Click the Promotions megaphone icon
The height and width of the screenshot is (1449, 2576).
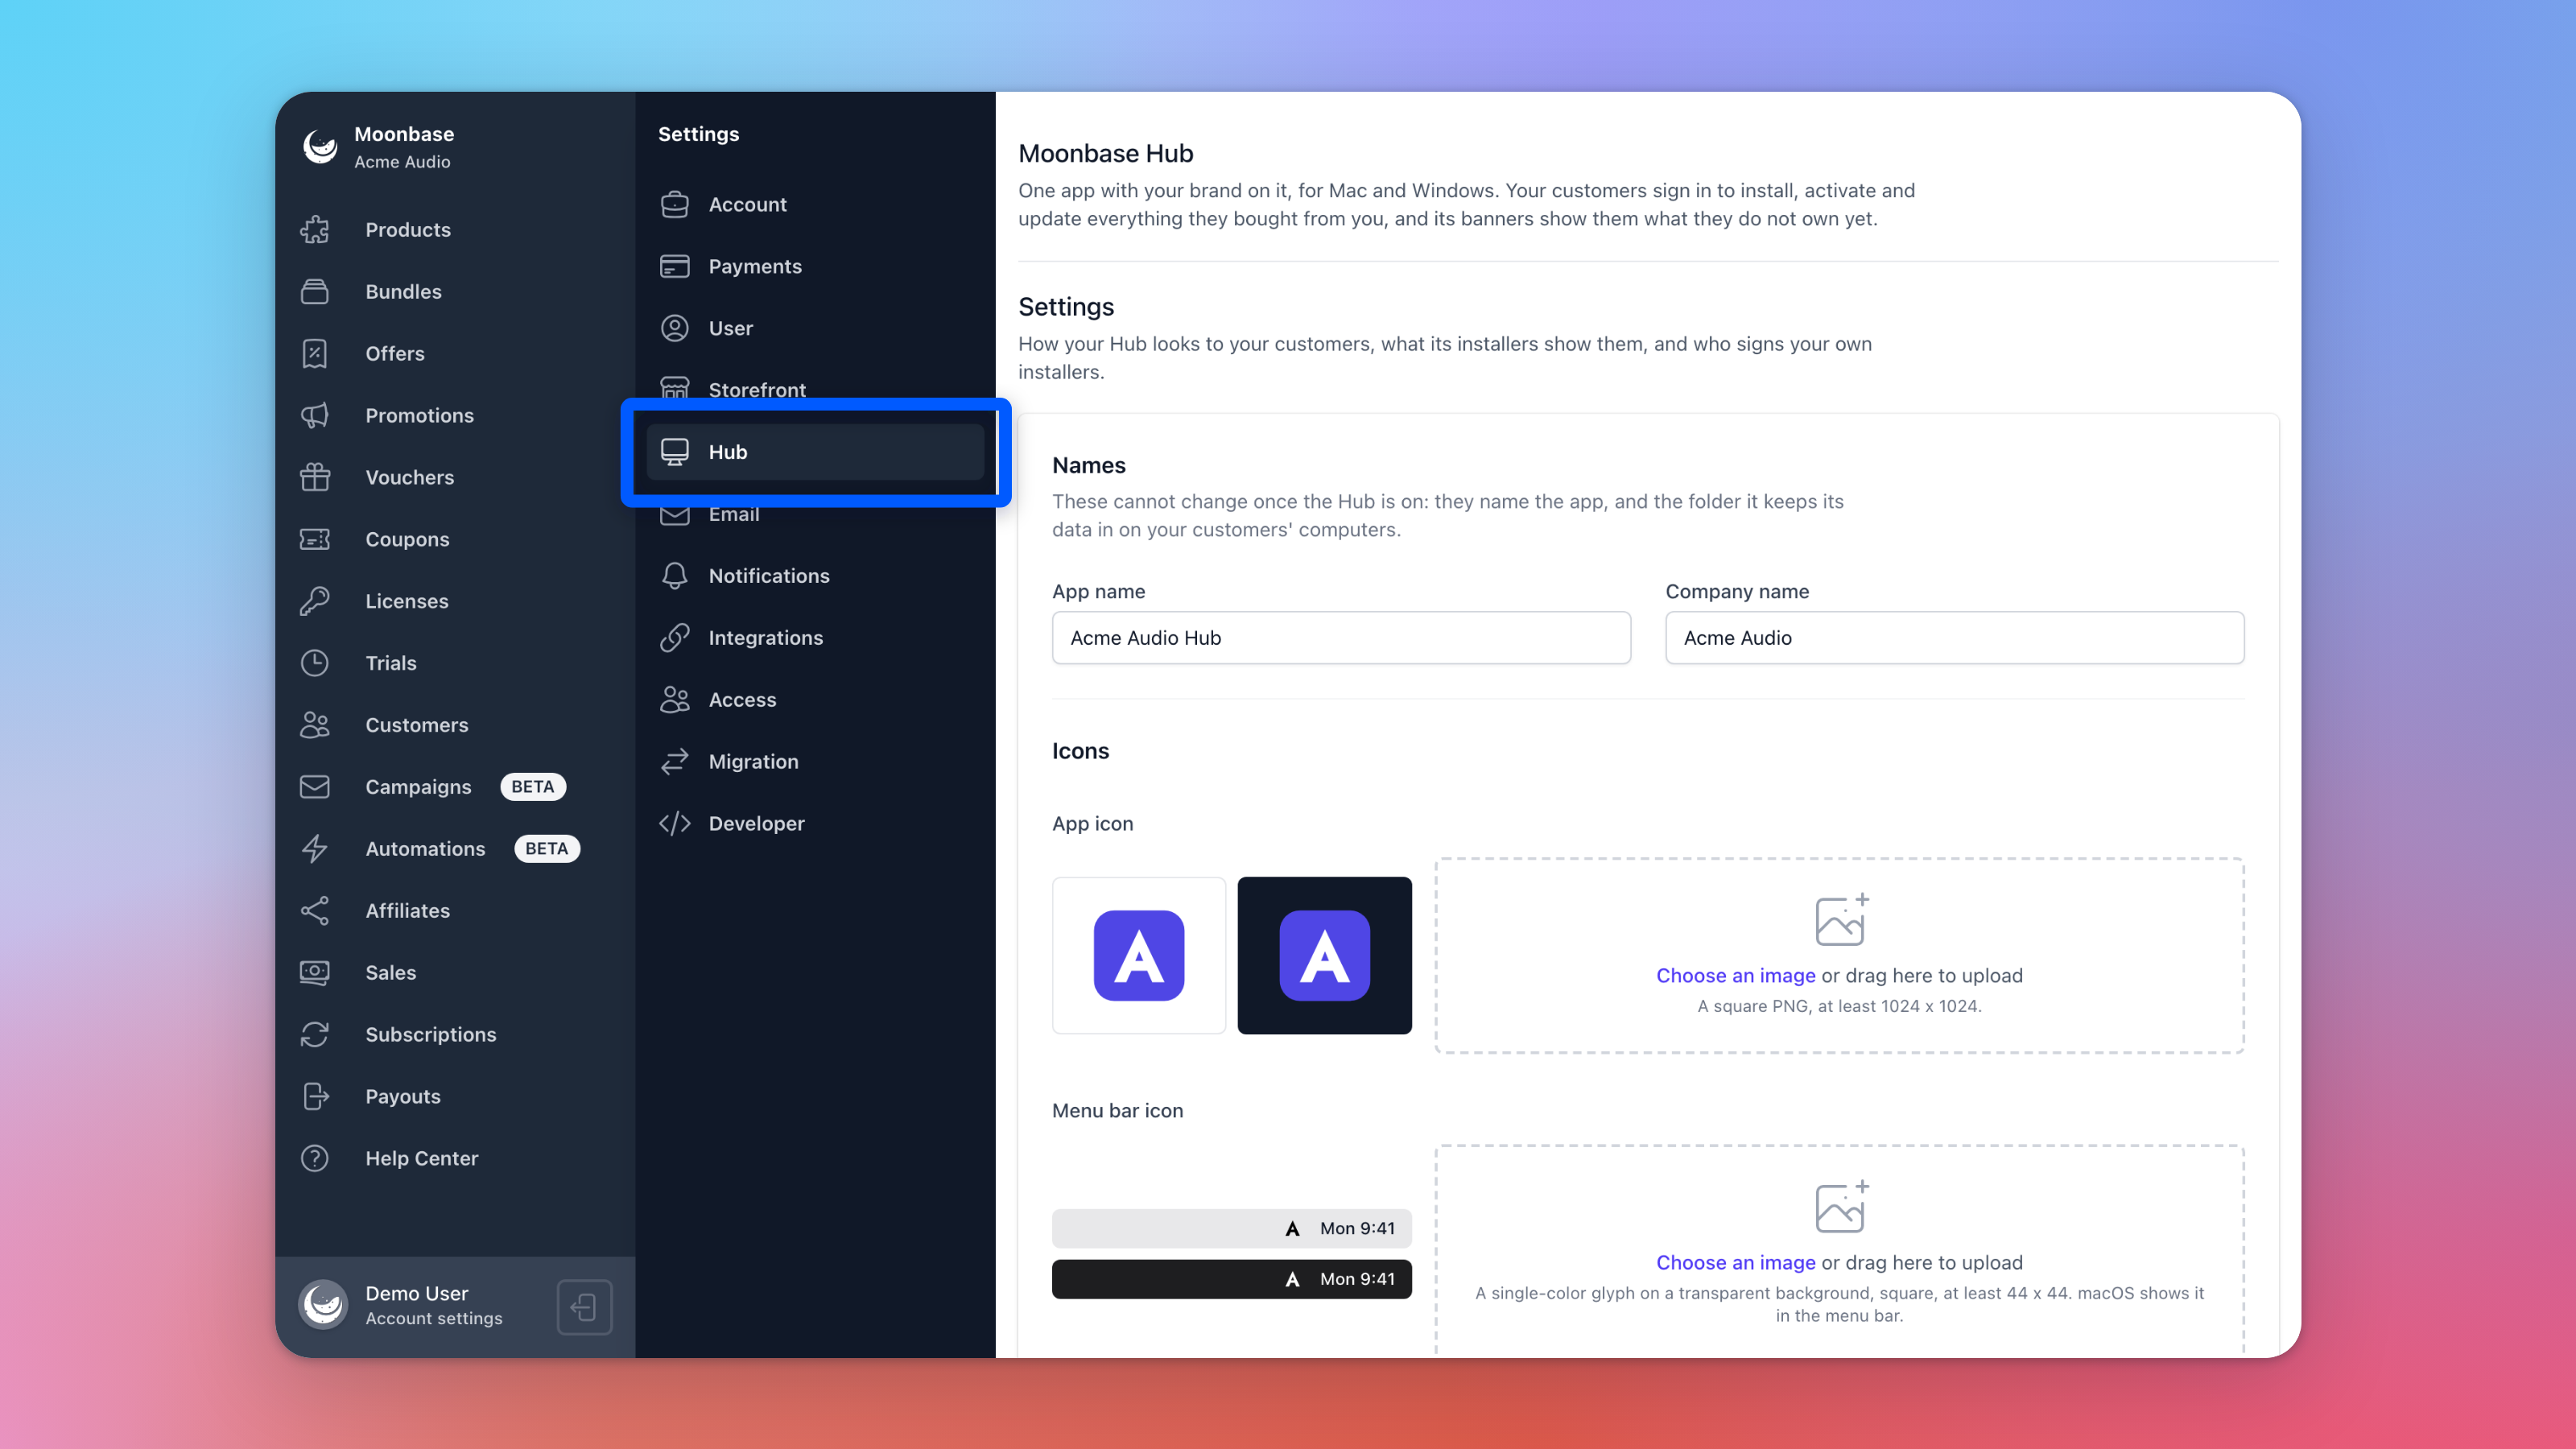[x=315, y=416]
